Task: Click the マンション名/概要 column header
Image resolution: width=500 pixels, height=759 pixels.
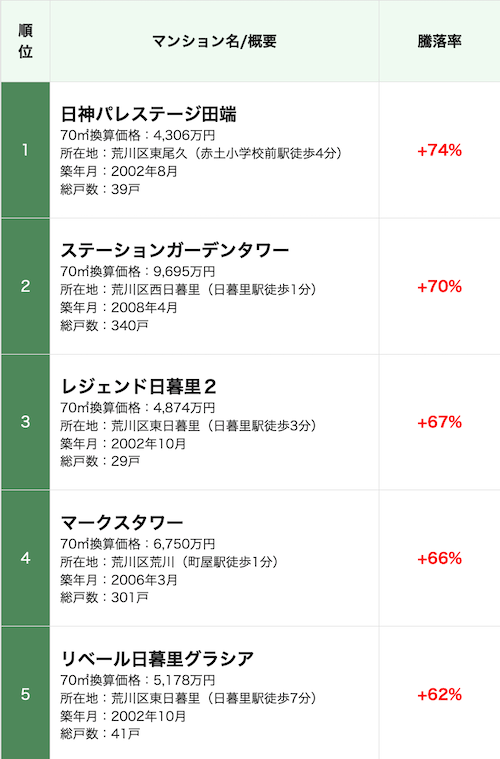Action: coord(214,41)
